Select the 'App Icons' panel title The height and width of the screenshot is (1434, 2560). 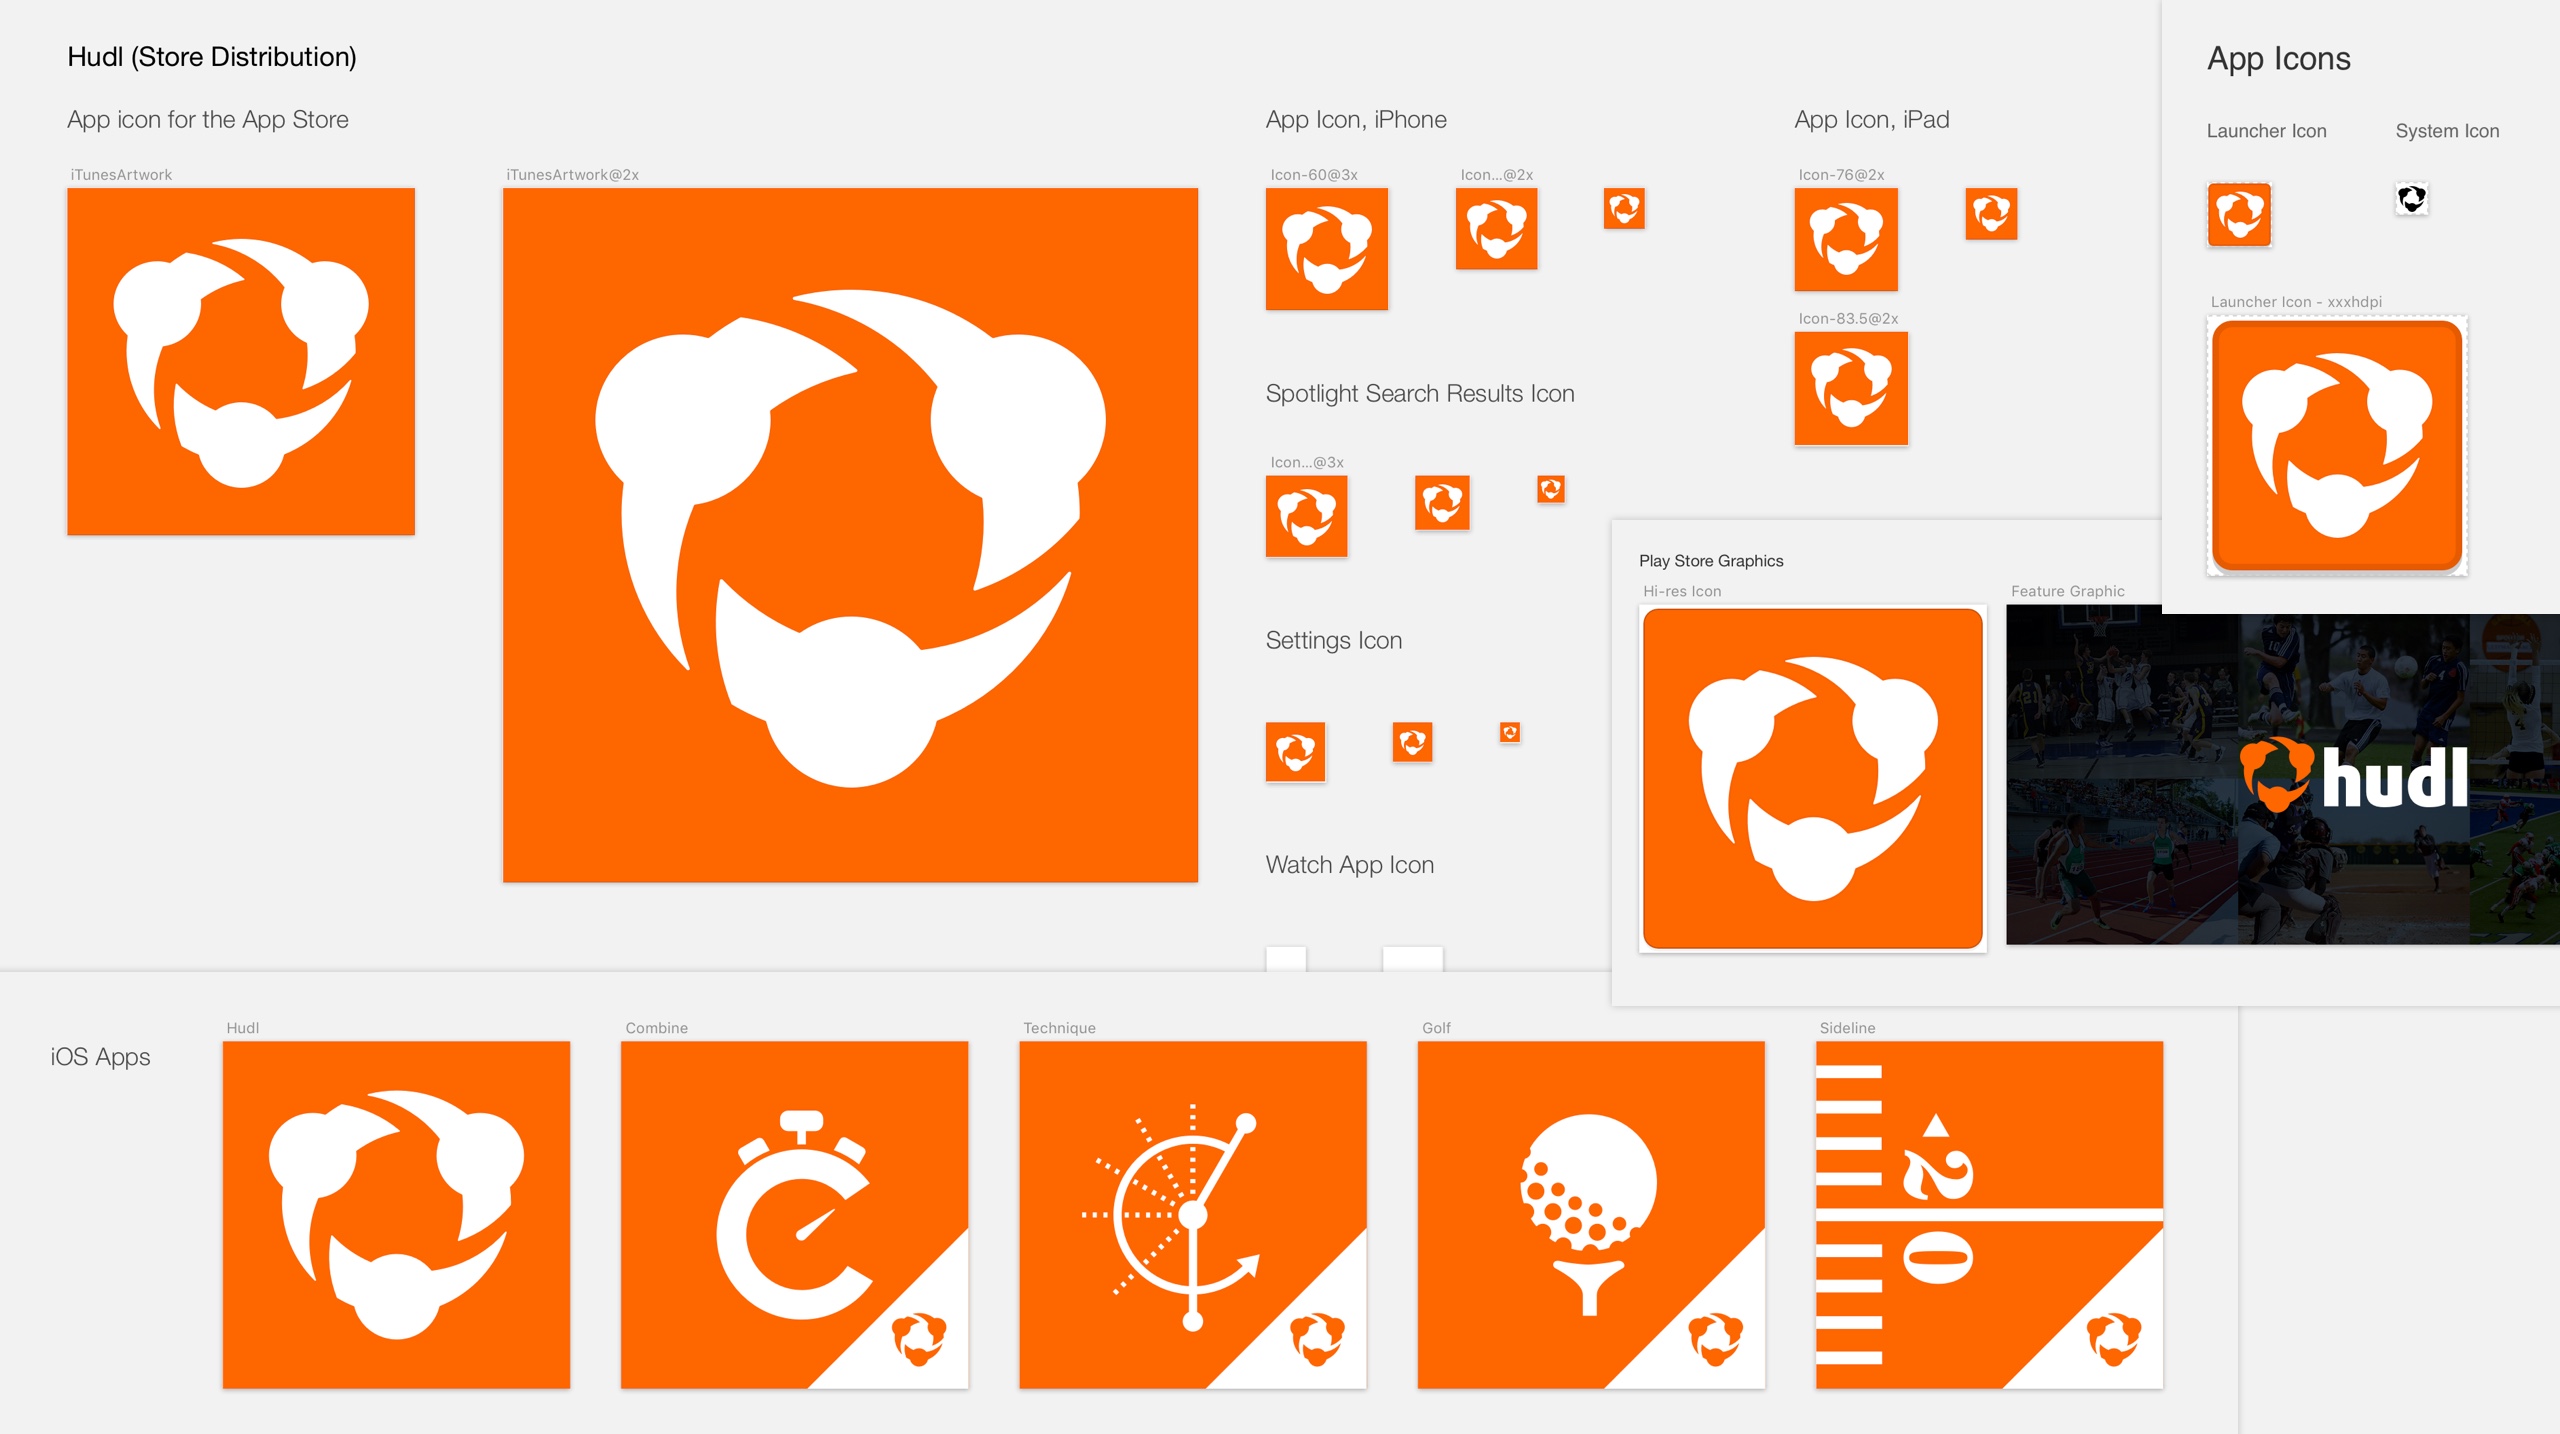tap(2279, 59)
